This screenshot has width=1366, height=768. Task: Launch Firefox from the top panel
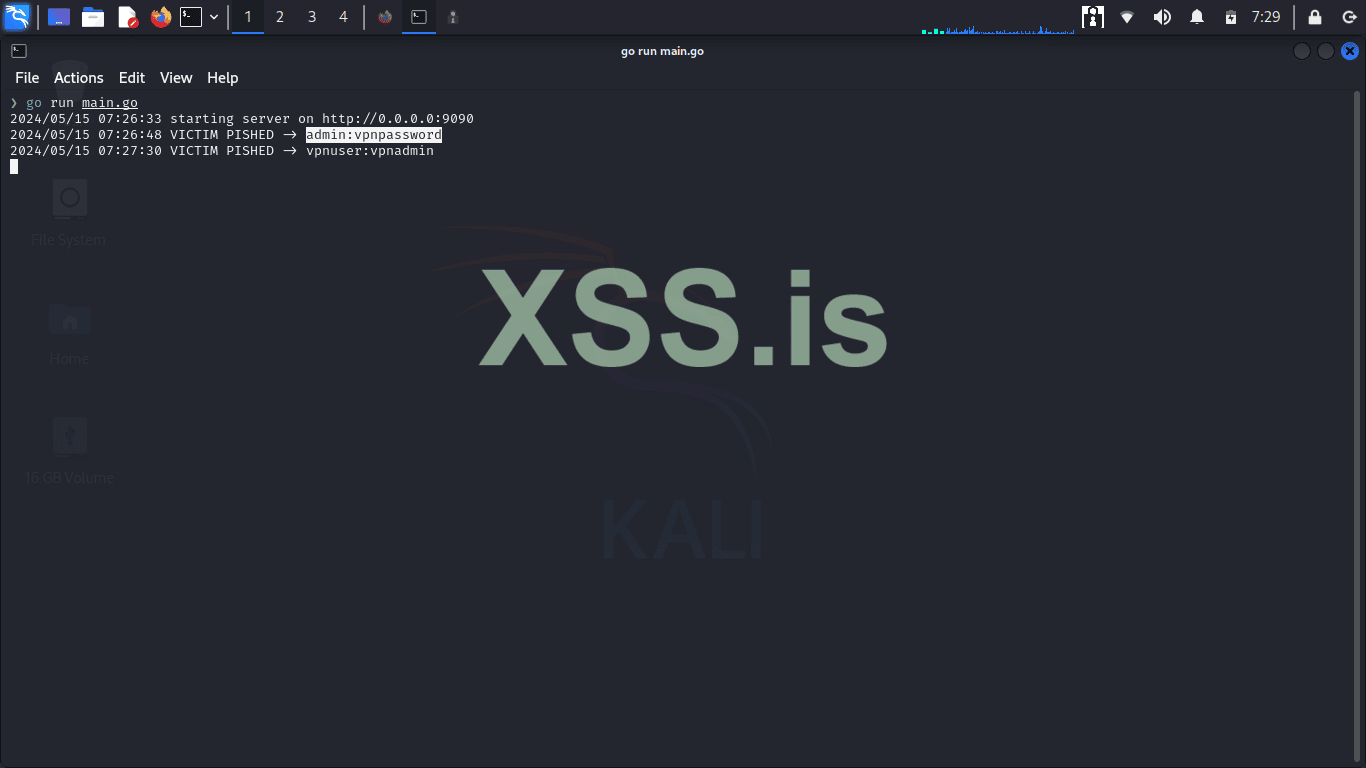[160, 17]
